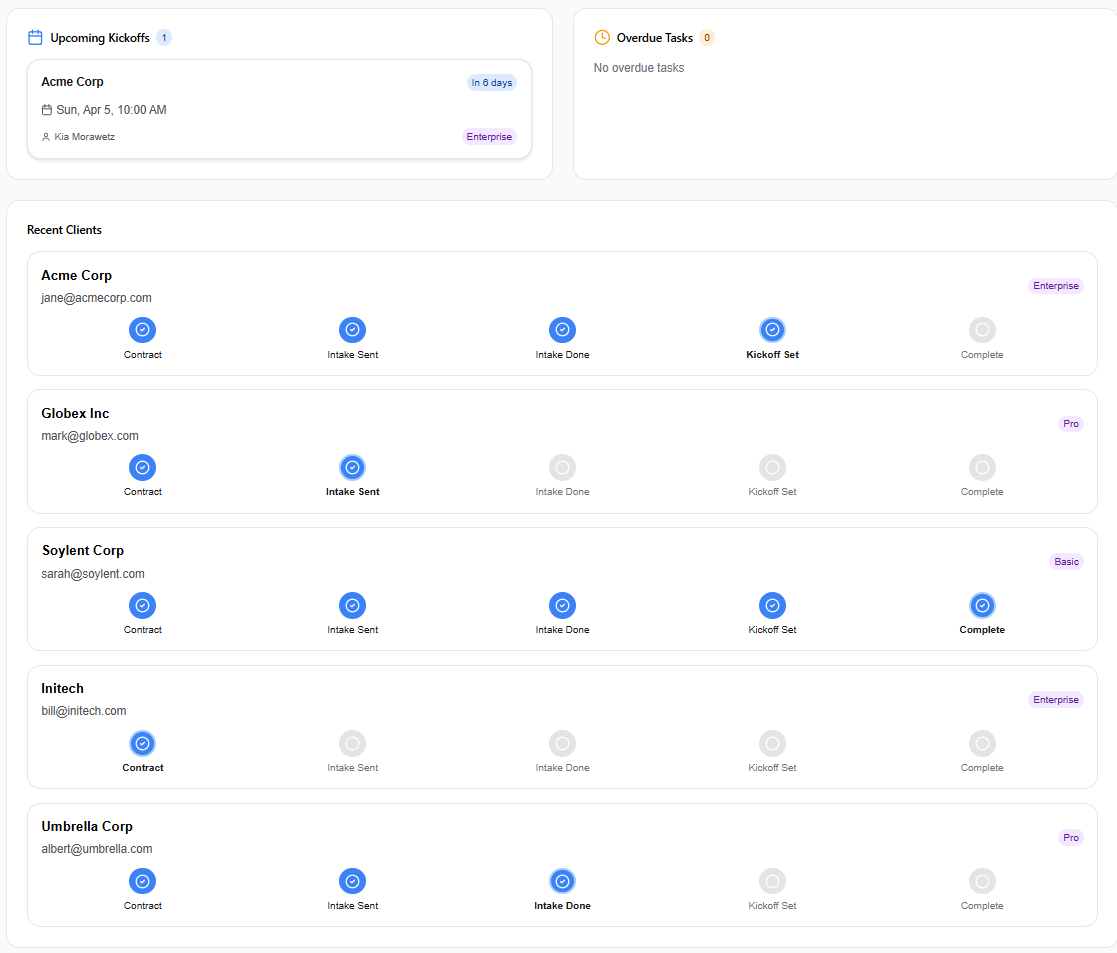Toggle the Intake Done stage for Globex Inc
This screenshot has height=953, width=1117.
pyautogui.click(x=562, y=467)
